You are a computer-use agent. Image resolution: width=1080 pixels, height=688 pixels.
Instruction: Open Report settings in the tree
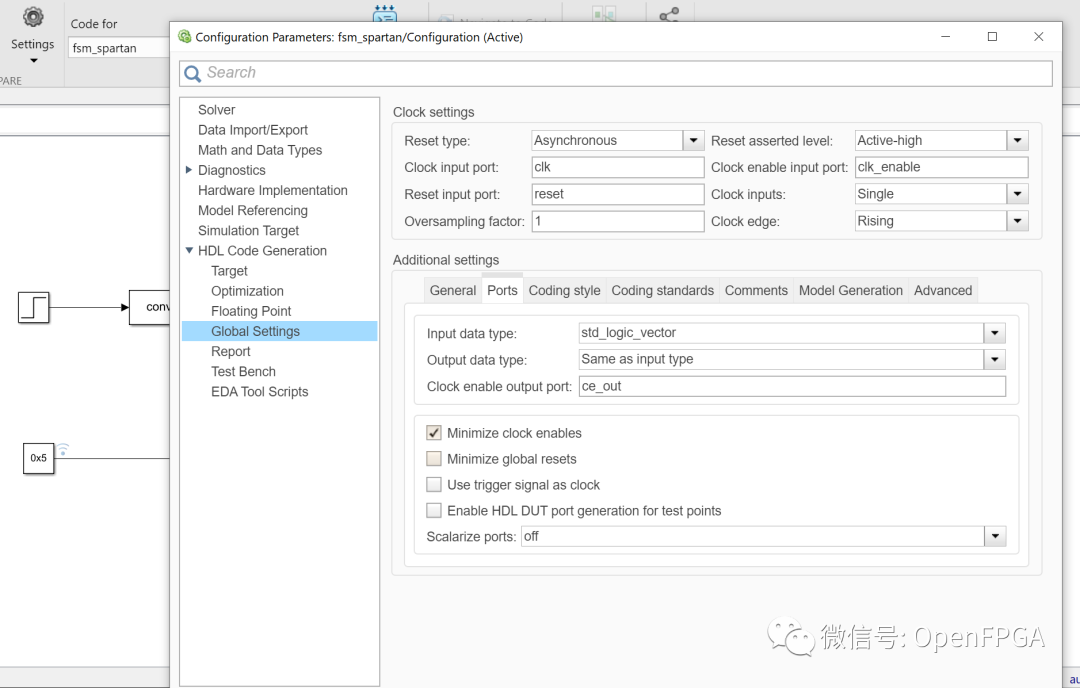(x=231, y=351)
